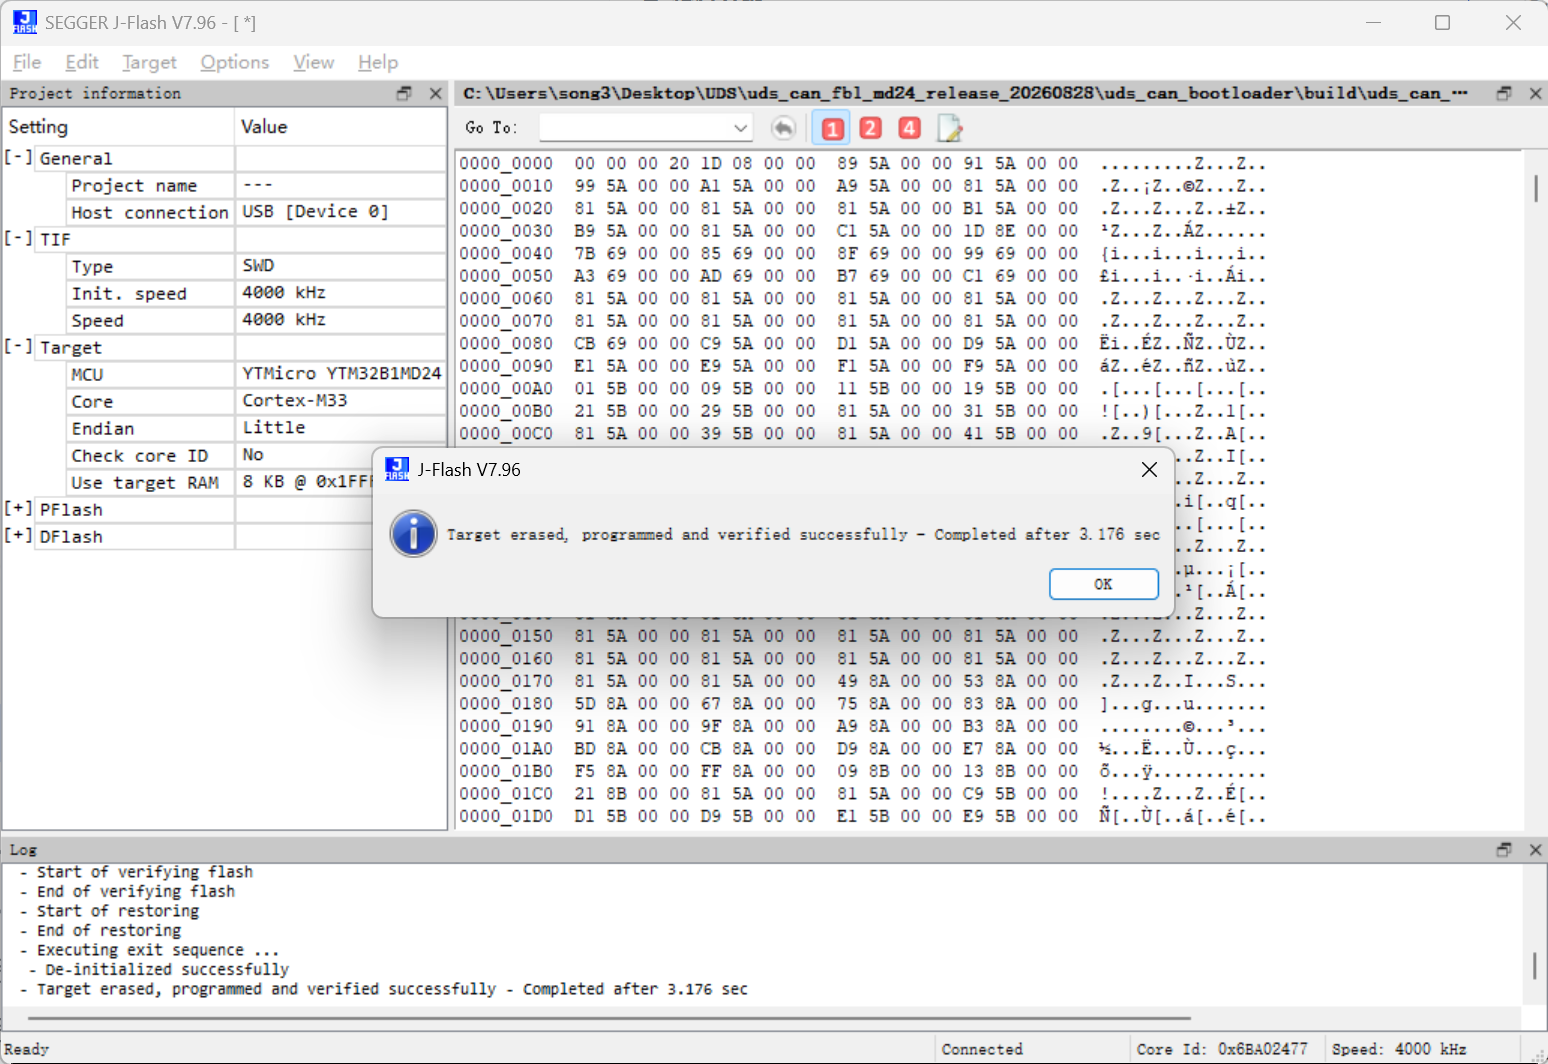Click the Log panel vertical scrollbar thumb
Image resolution: width=1548 pixels, height=1064 pixels.
click(x=1535, y=966)
